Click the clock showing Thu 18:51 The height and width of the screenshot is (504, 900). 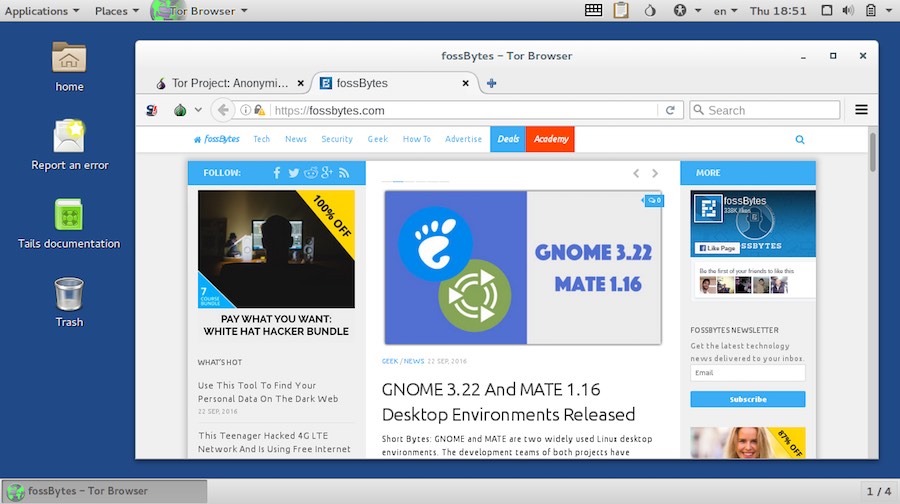tap(778, 11)
